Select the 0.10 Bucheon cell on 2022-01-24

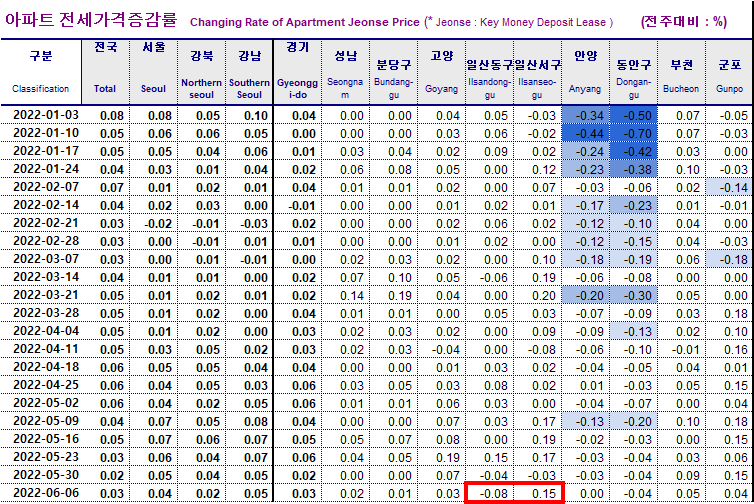tap(681, 169)
